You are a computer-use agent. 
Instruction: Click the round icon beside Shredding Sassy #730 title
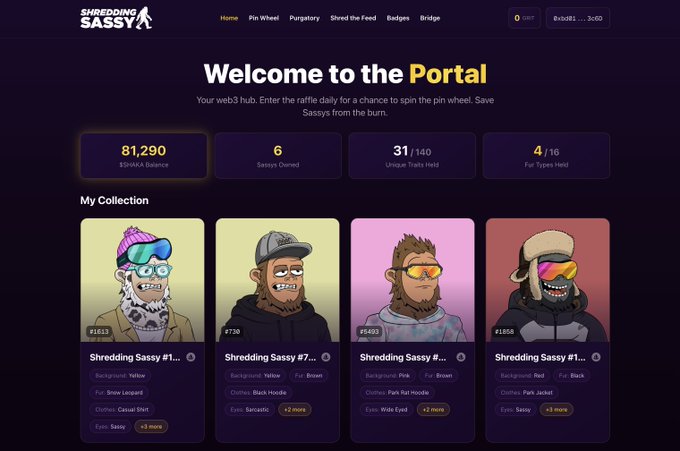click(326, 357)
